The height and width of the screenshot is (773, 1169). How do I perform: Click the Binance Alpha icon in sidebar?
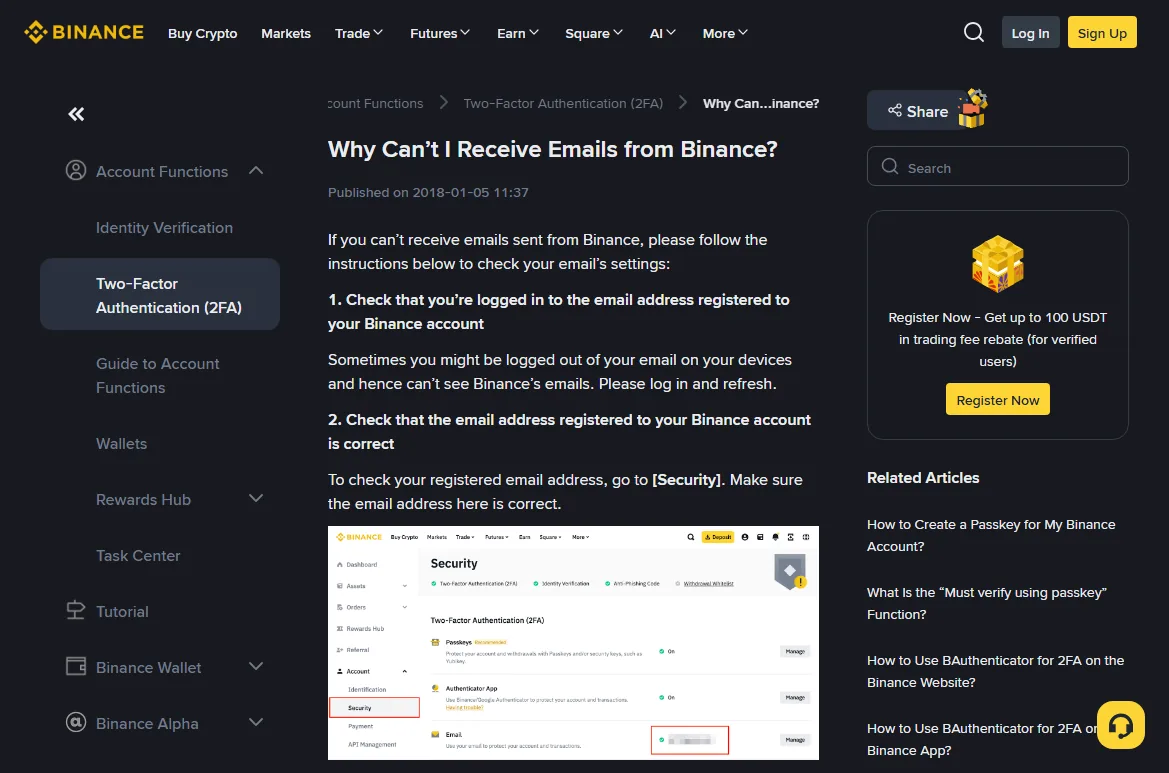[x=76, y=722]
